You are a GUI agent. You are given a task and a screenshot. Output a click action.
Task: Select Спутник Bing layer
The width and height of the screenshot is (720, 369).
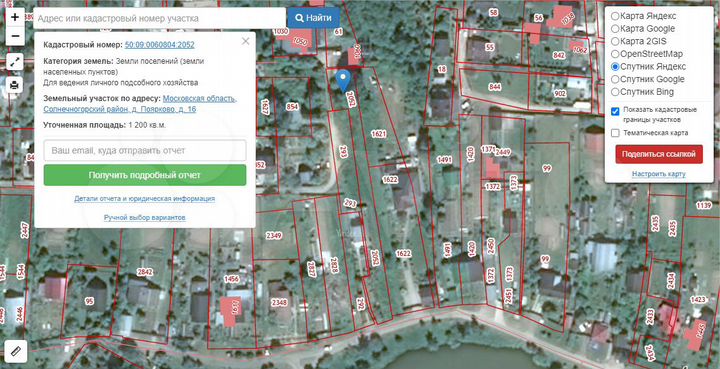pyautogui.click(x=642, y=92)
